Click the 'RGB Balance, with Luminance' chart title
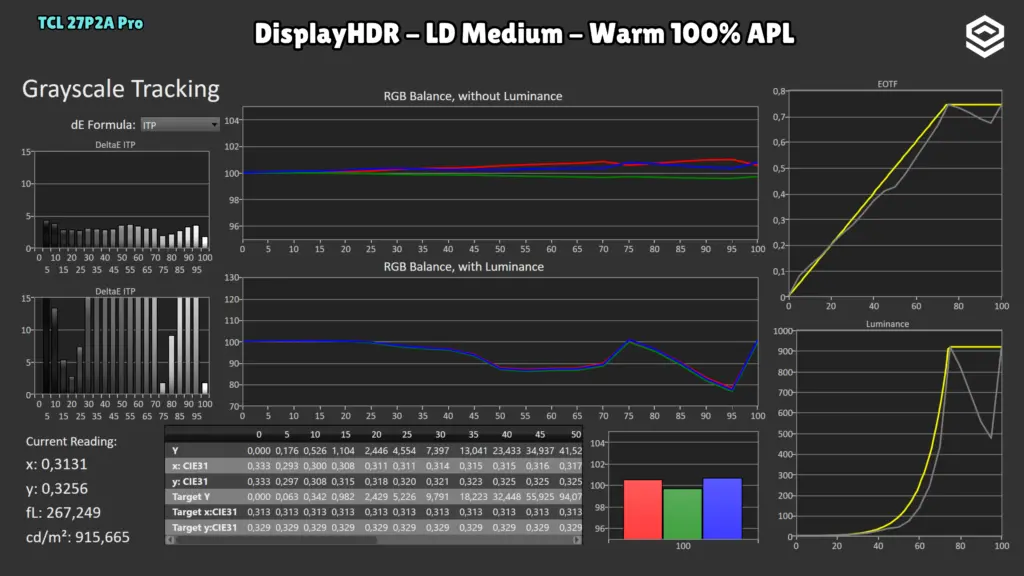The image size is (1024, 576). pos(464,266)
